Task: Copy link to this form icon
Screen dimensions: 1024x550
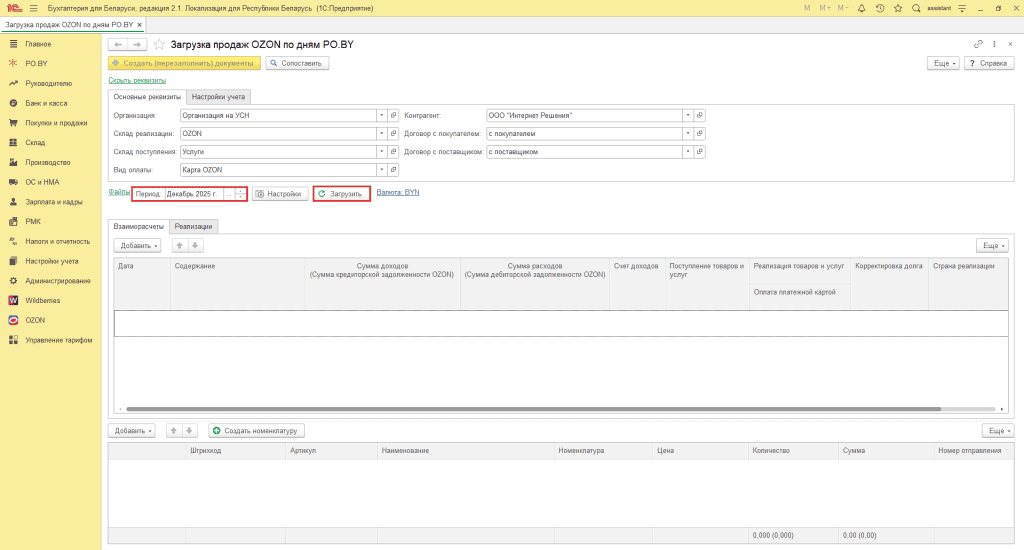Action: (x=978, y=44)
